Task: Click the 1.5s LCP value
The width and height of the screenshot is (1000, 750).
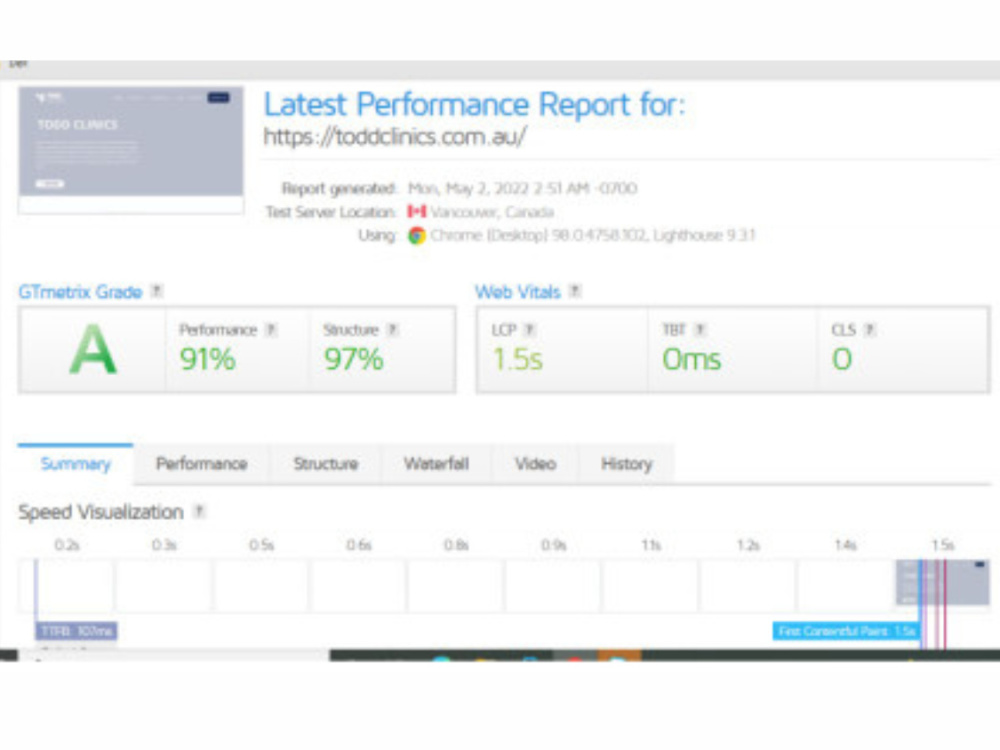Action: (517, 359)
